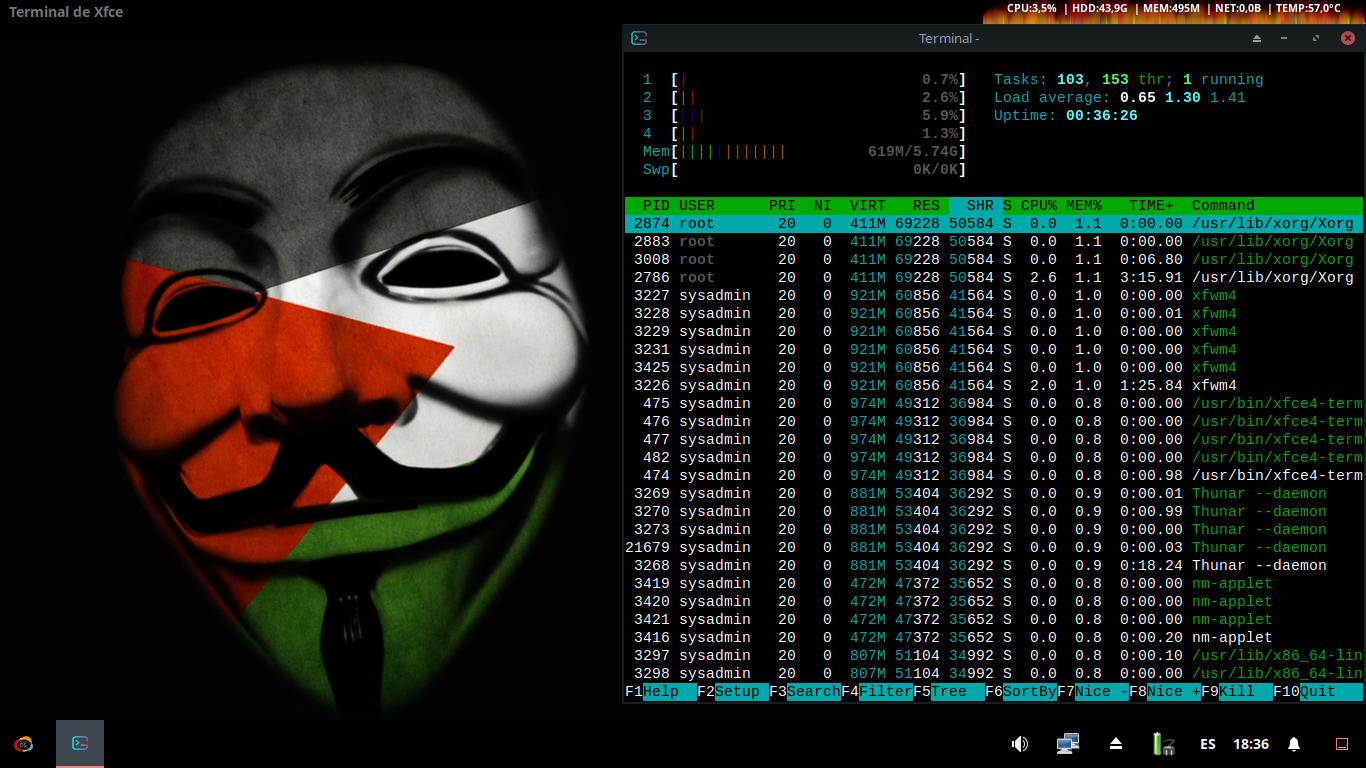
Task: Click the show desktop icon in the panel
Action: pyautogui.click(x=1342, y=744)
